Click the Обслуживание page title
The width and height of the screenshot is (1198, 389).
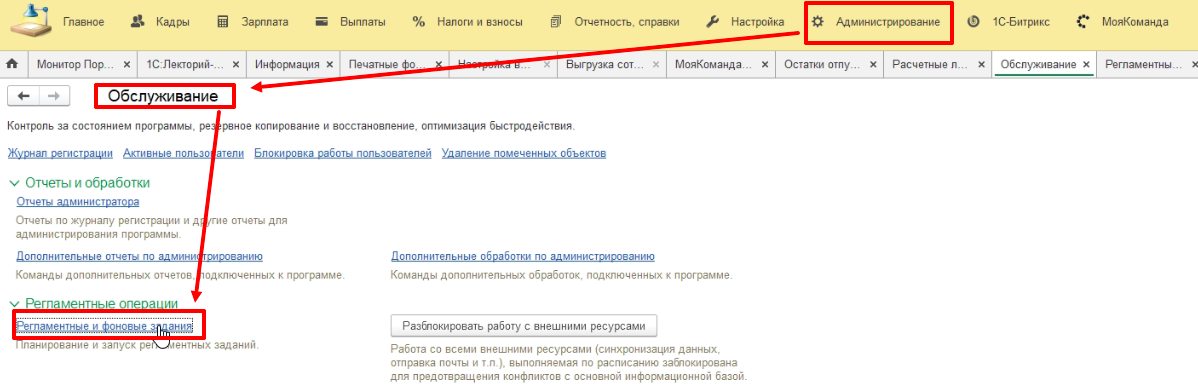coord(164,96)
